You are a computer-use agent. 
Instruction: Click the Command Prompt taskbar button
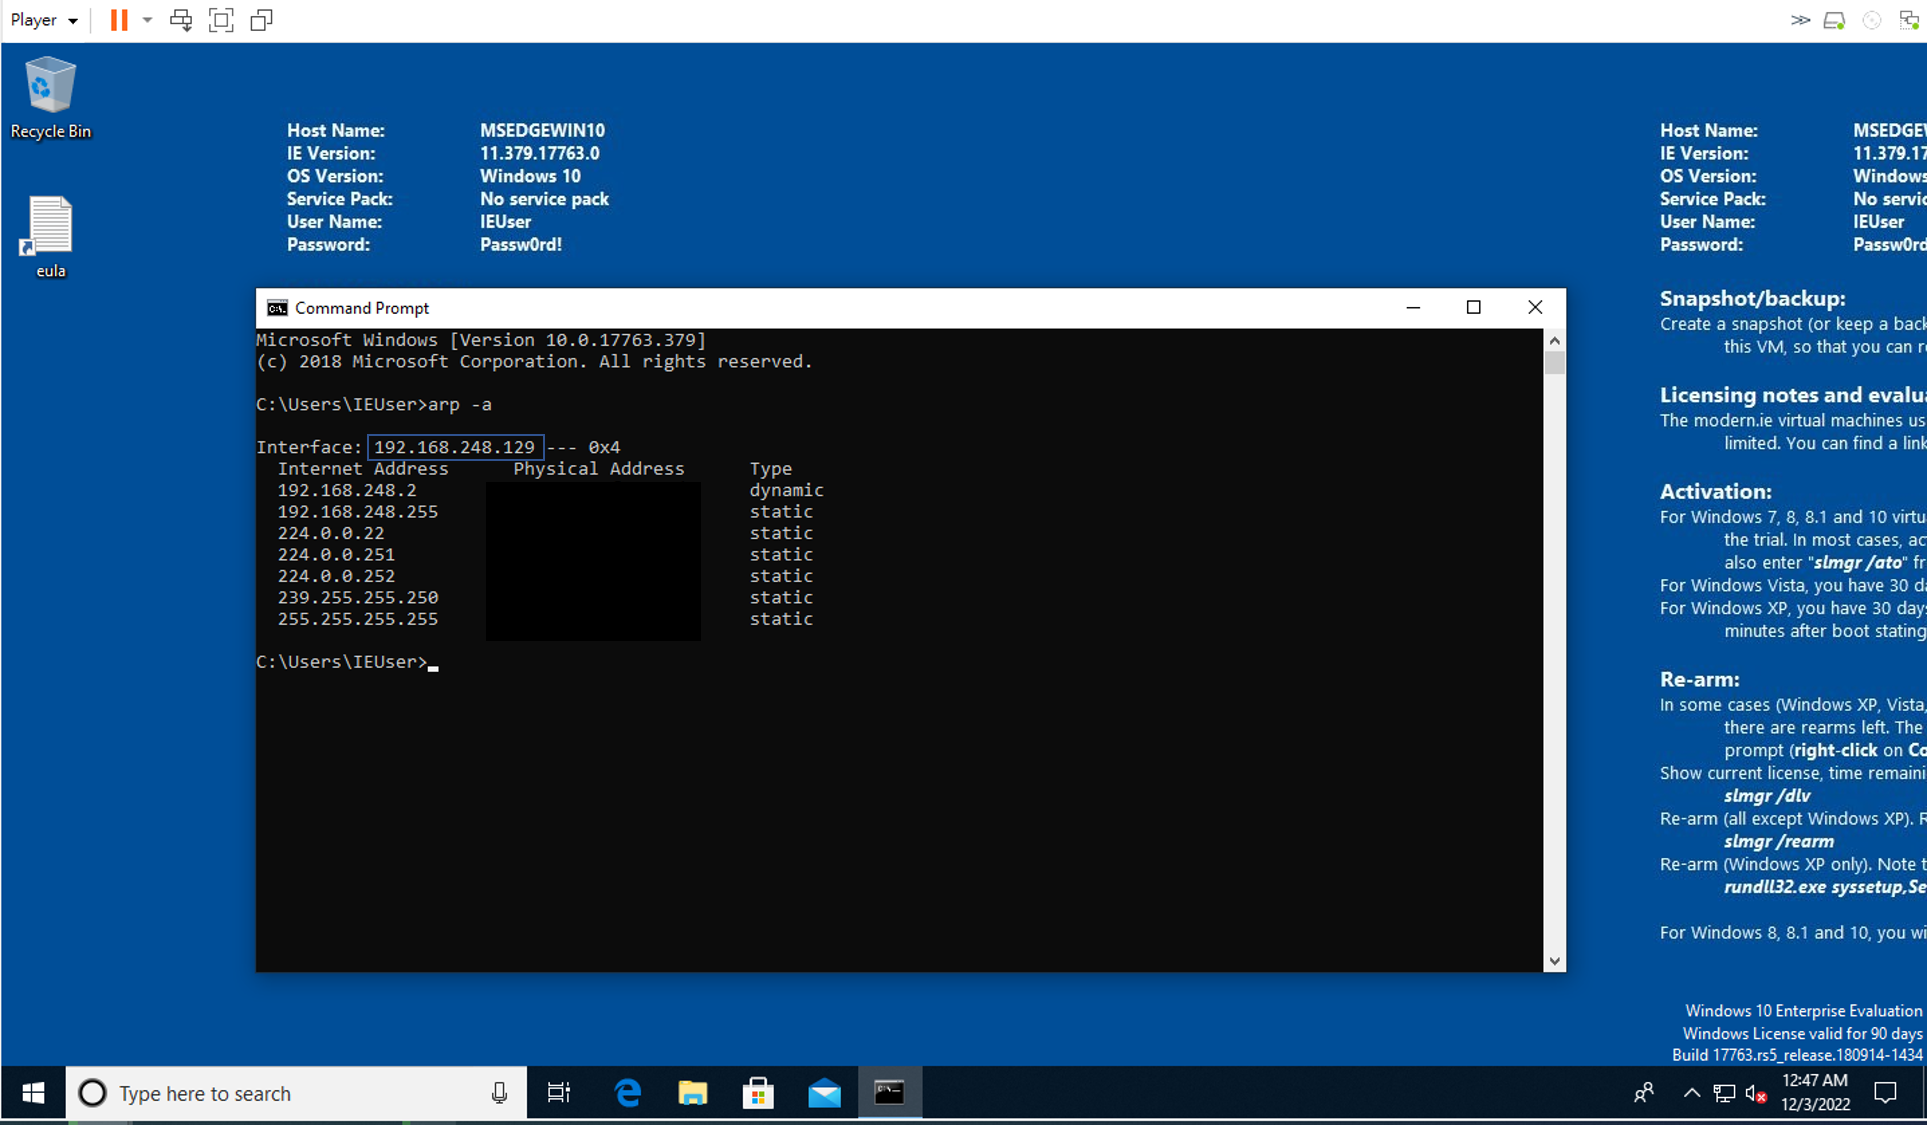889,1093
